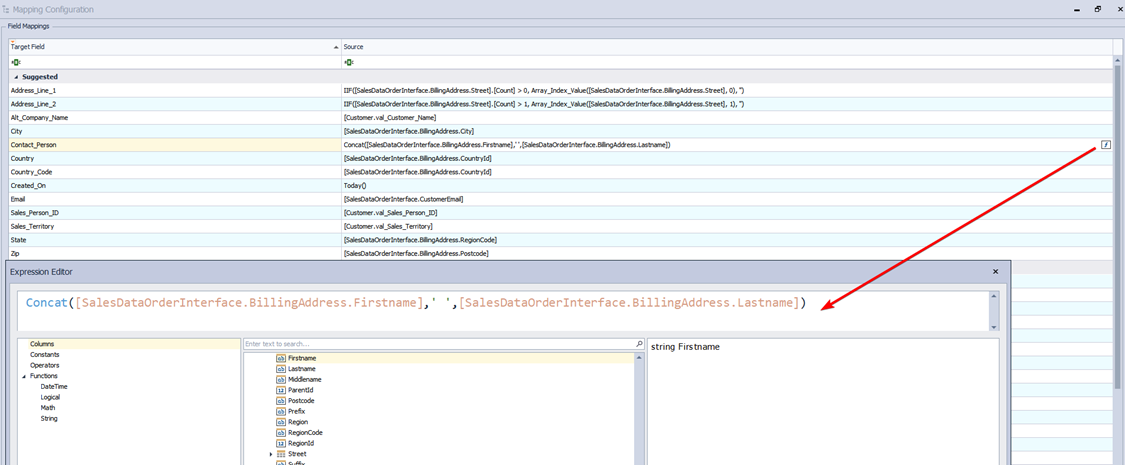Click the string type icon beside Postcode
This screenshot has height=465, width=1125.
pos(281,400)
